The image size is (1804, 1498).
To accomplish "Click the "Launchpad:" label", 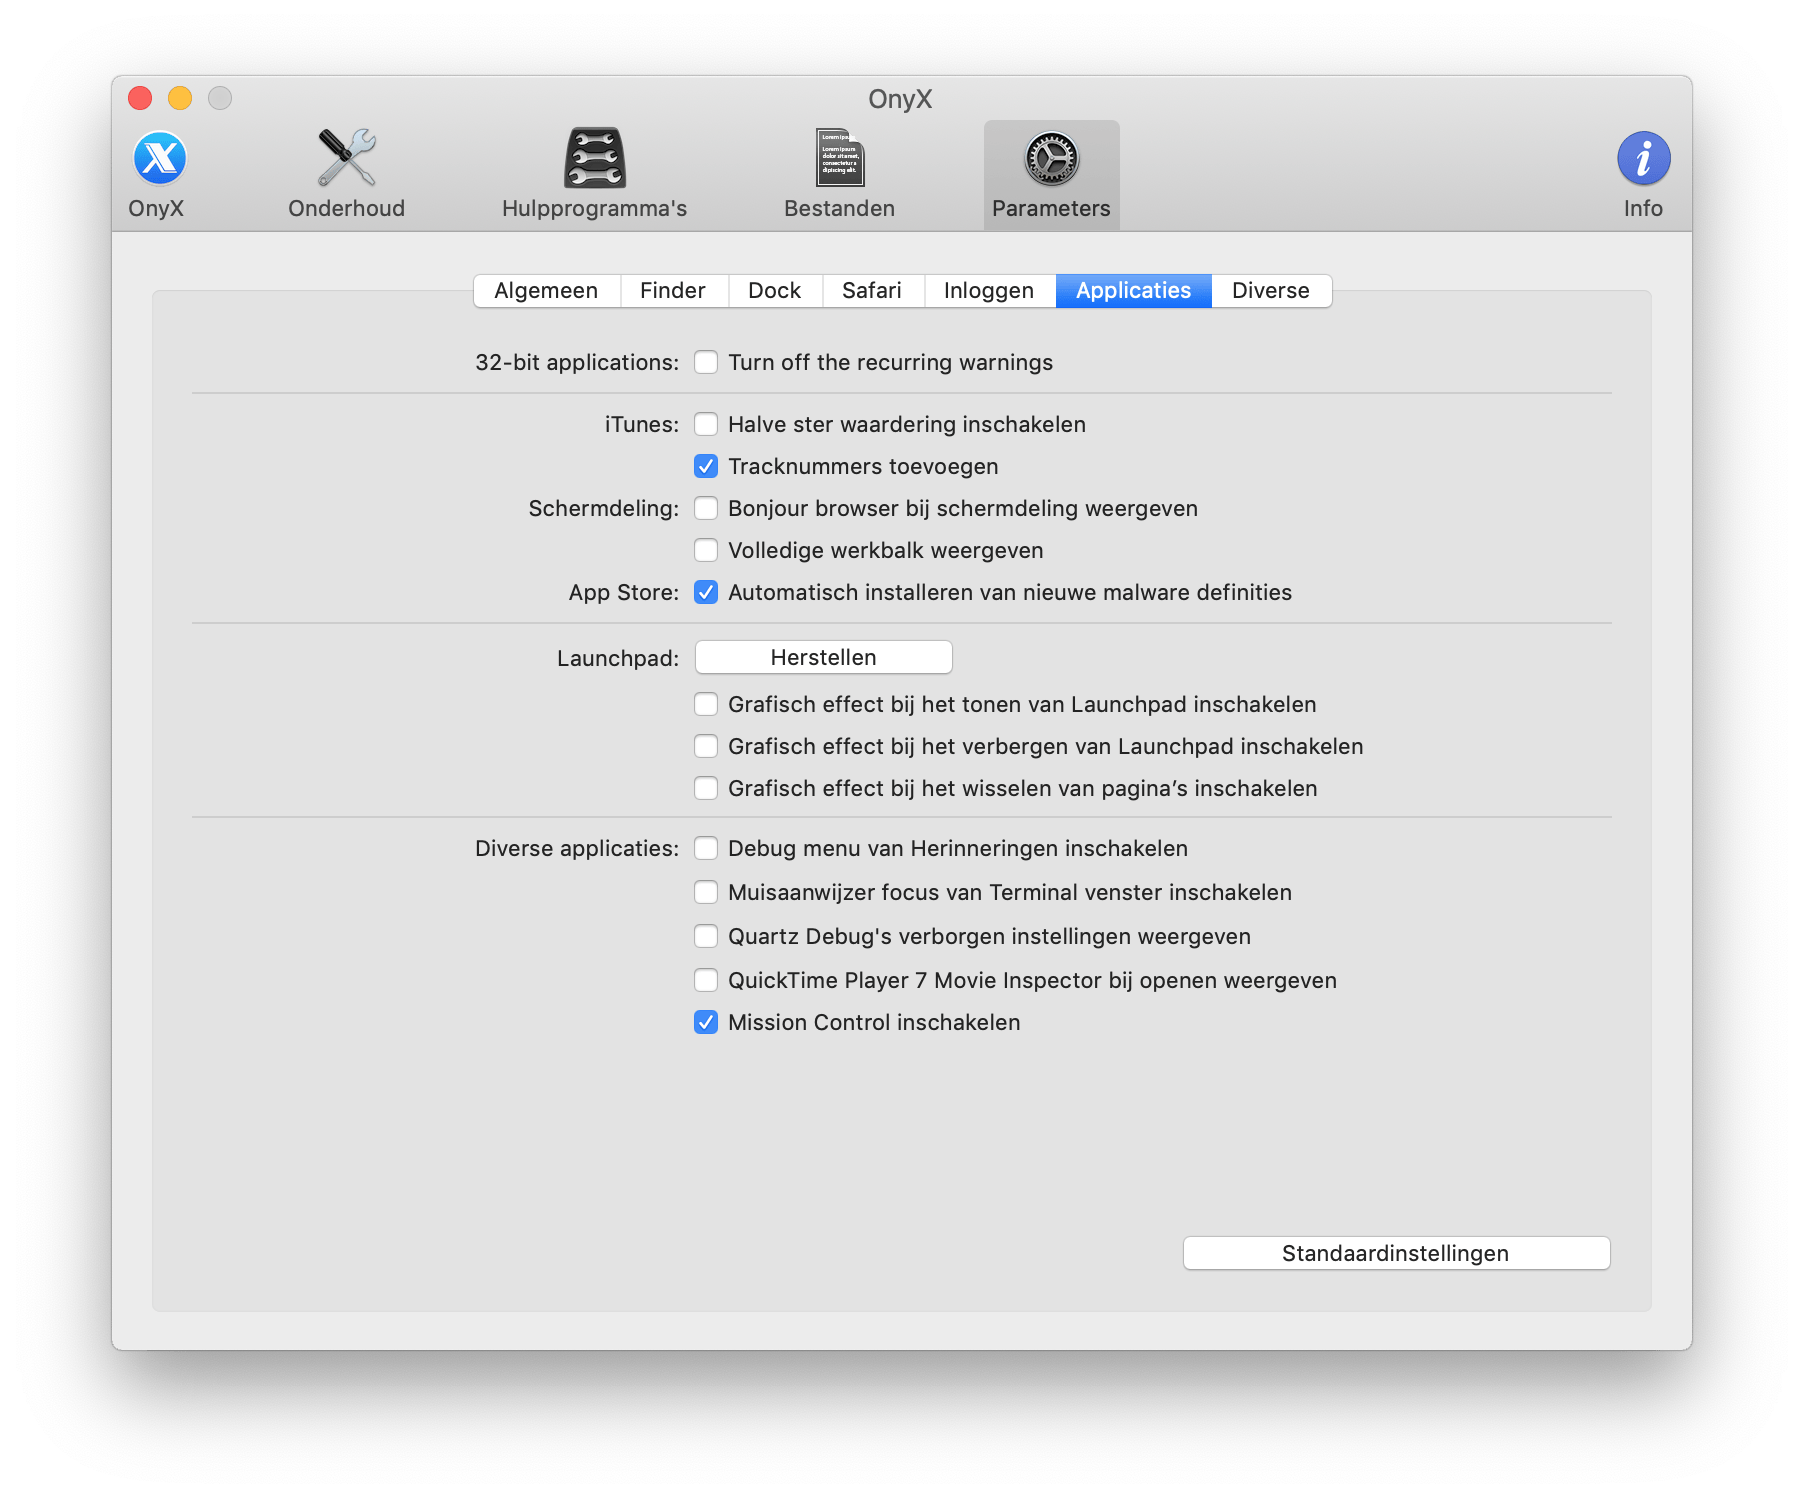I will coord(618,658).
